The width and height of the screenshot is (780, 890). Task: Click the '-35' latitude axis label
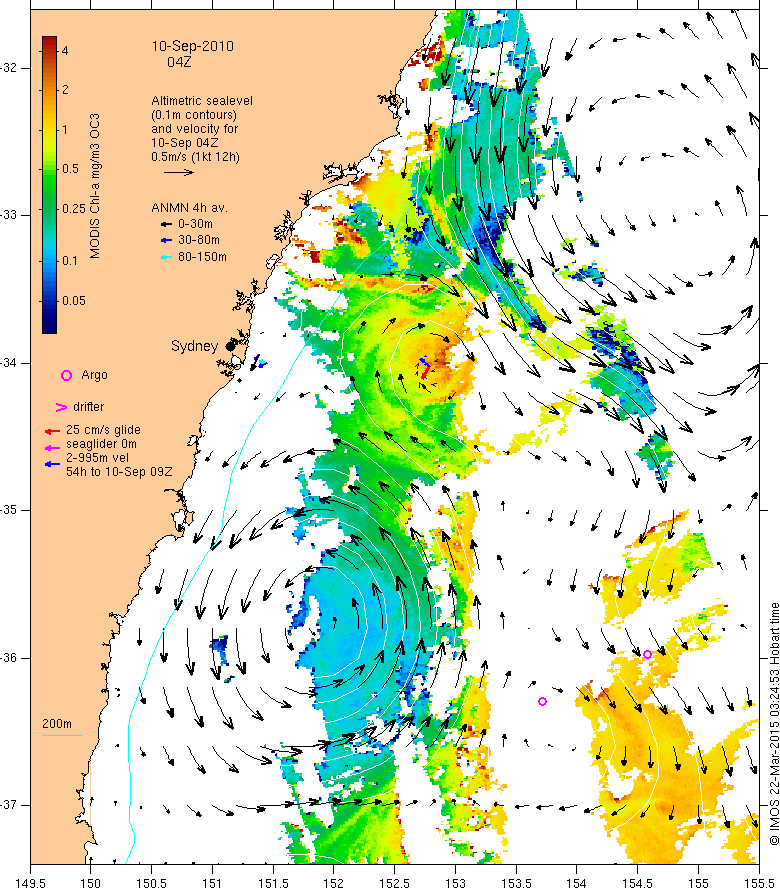click(9, 510)
